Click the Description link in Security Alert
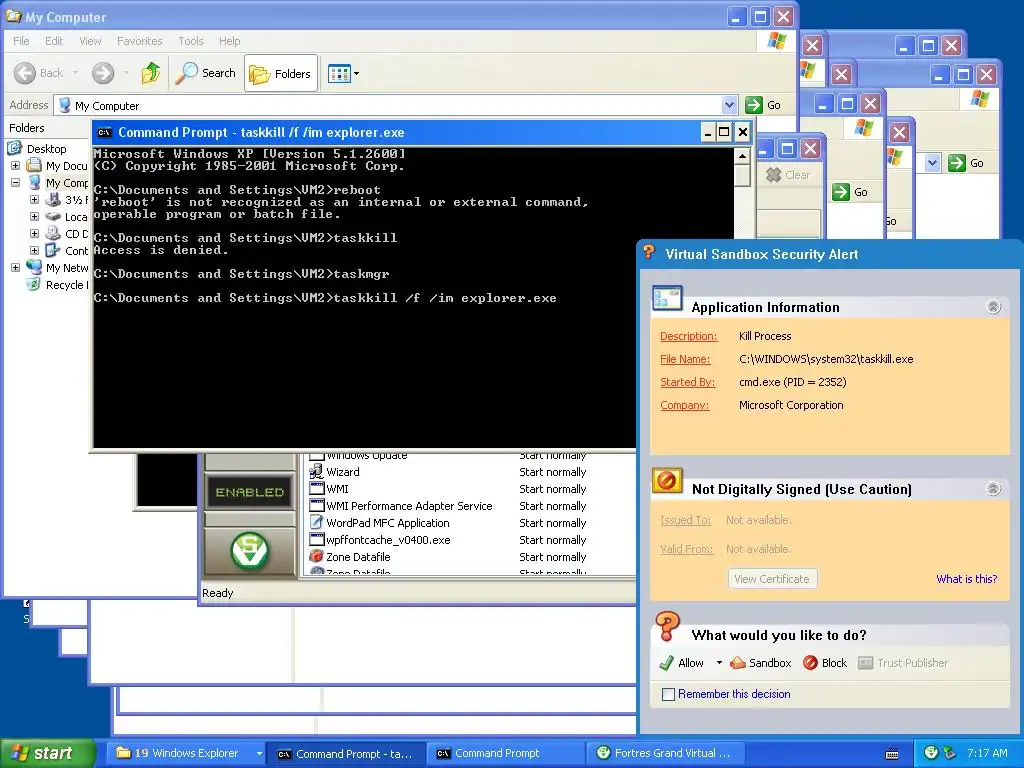Screen dimensions: 1024x768 [688, 336]
